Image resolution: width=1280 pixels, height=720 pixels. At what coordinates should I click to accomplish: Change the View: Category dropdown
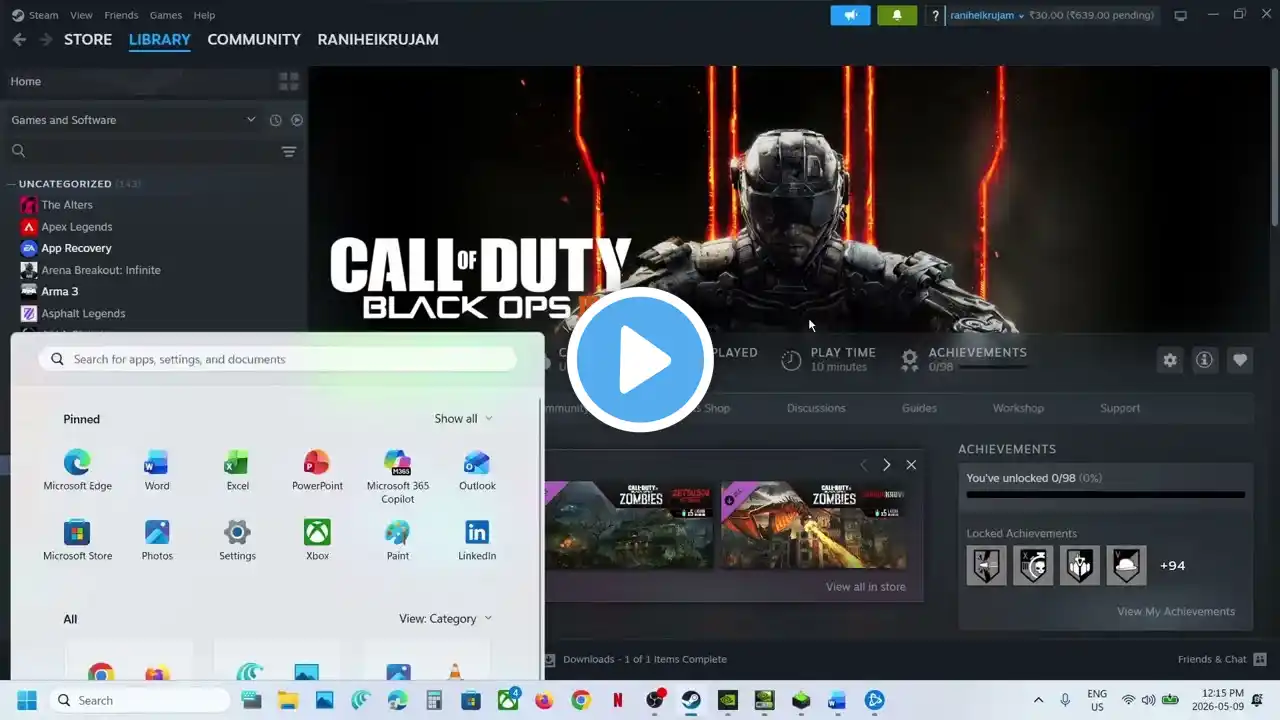click(x=446, y=619)
